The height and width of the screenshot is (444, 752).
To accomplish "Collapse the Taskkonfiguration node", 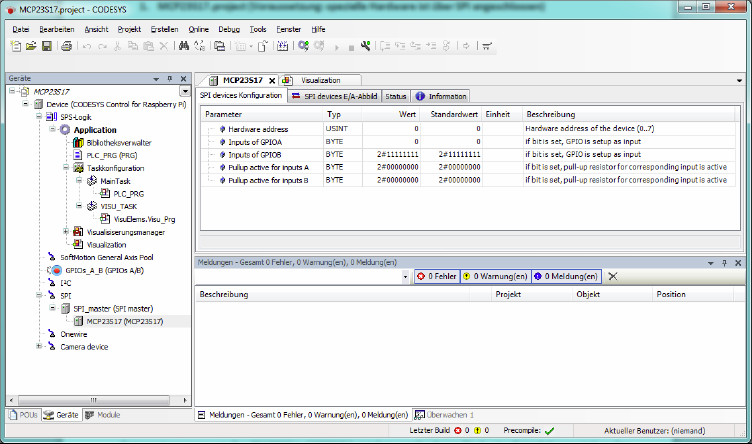I will click(66, 167).
